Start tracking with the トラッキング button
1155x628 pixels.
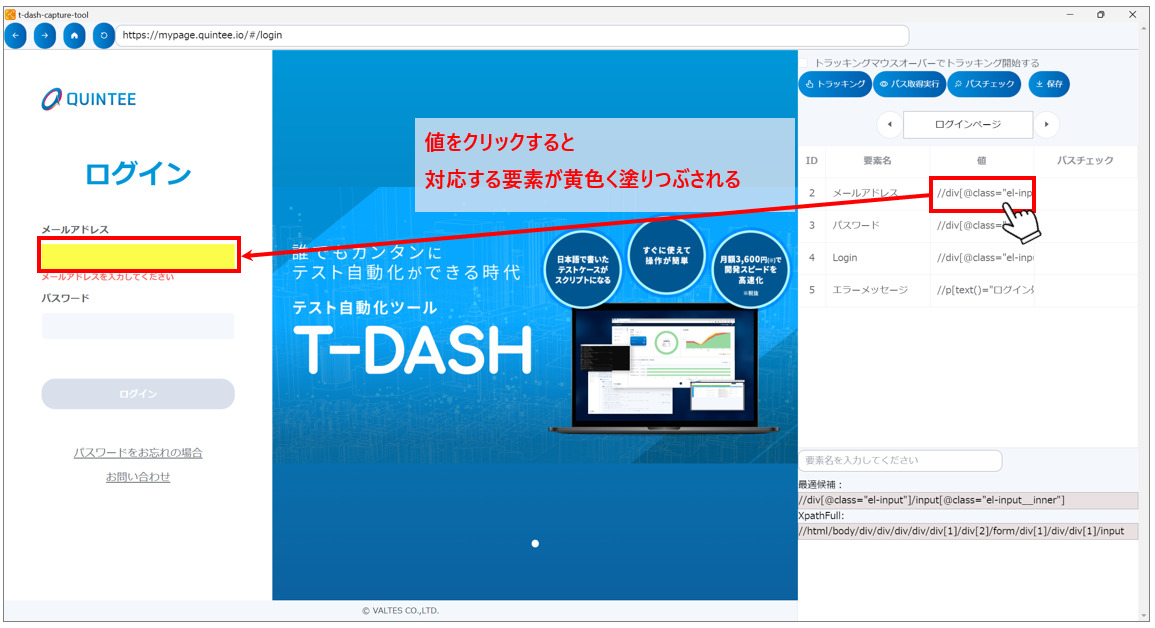(x=835, y=85)
